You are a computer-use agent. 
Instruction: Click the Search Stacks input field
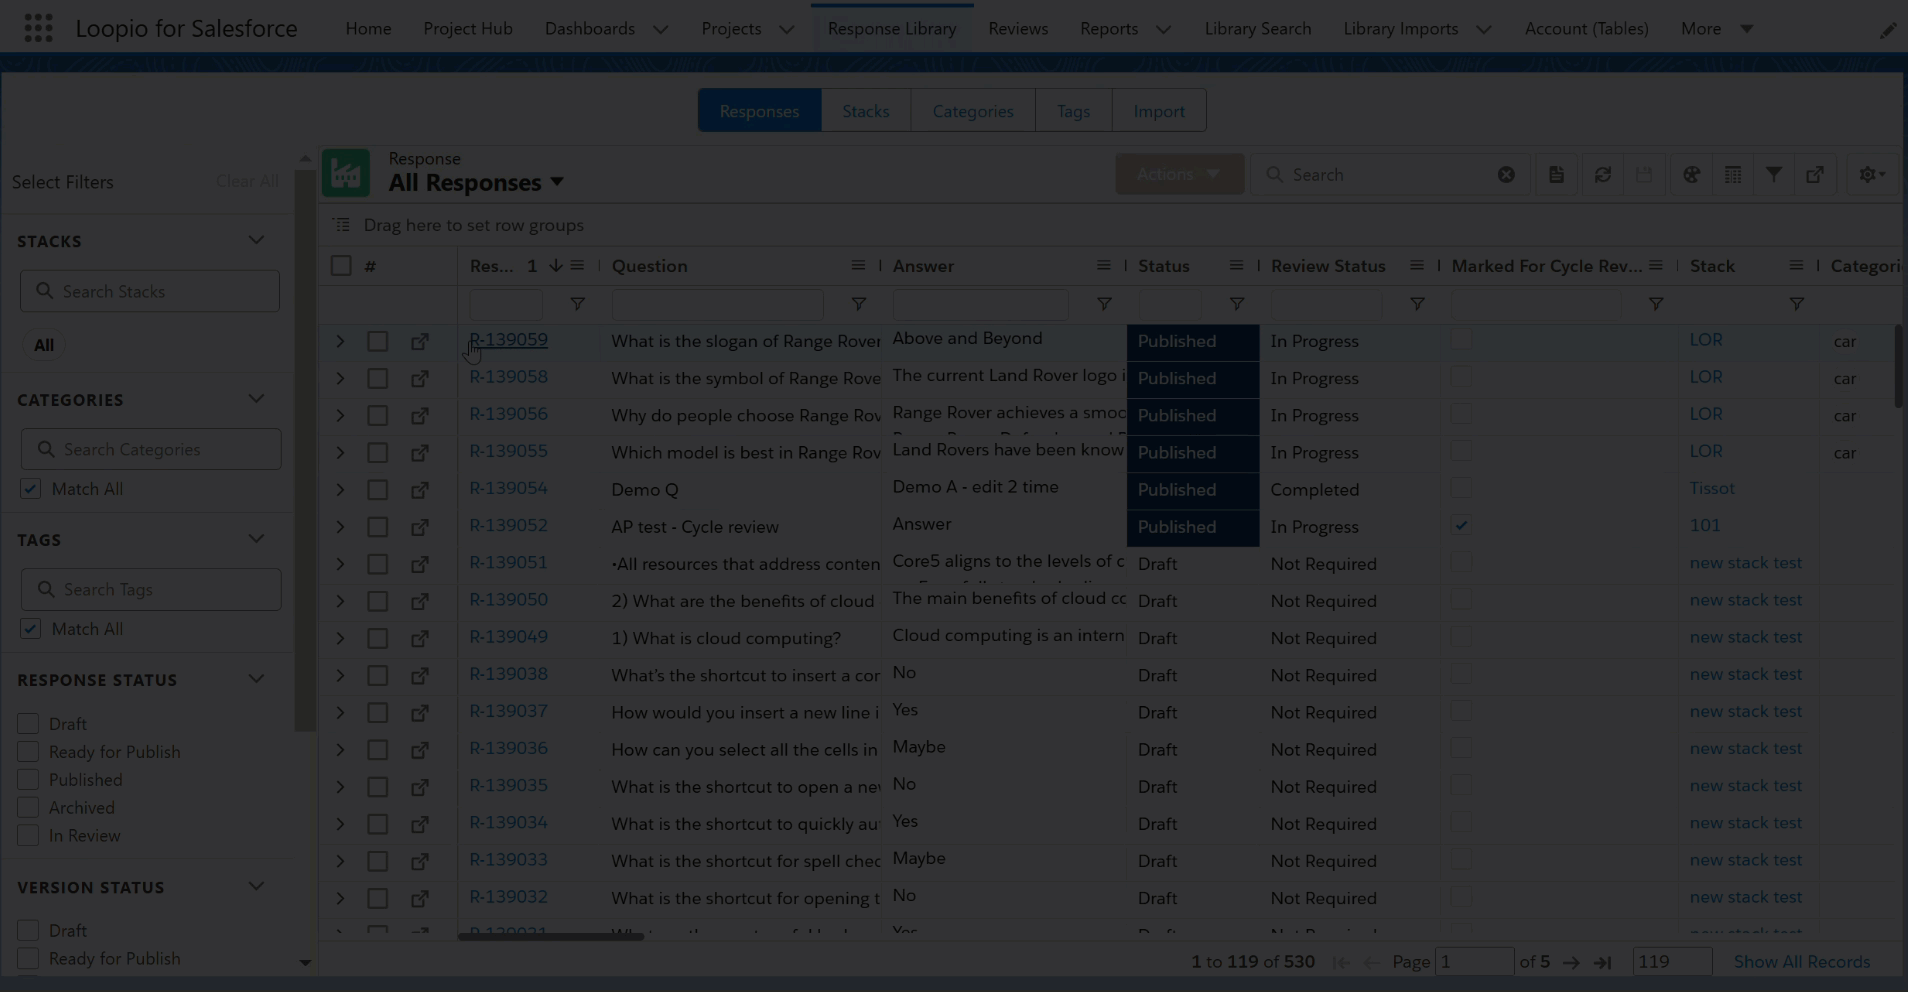150,291
